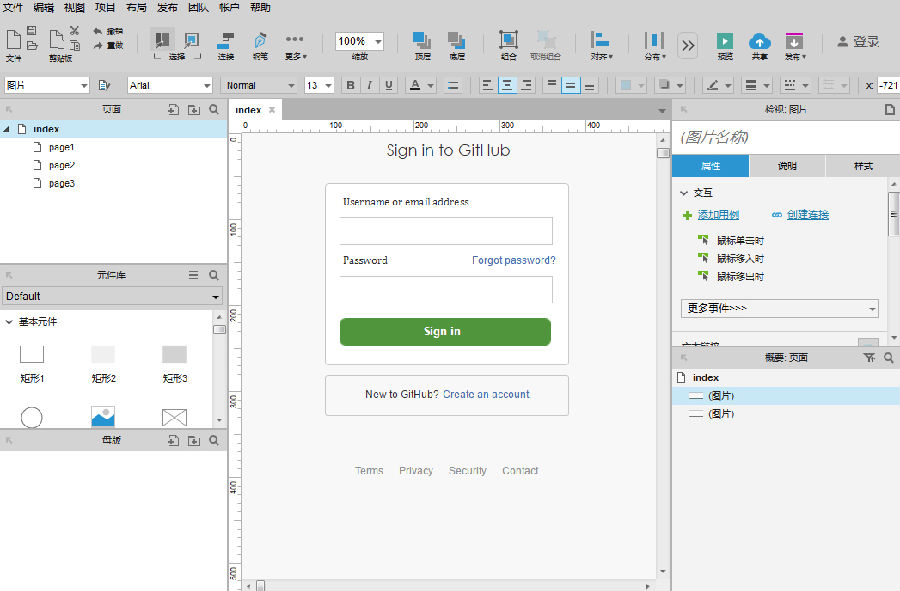Screen dimensions: 900x591
Task: Open the 更多事件>>> dropdown
Action: 779,308
